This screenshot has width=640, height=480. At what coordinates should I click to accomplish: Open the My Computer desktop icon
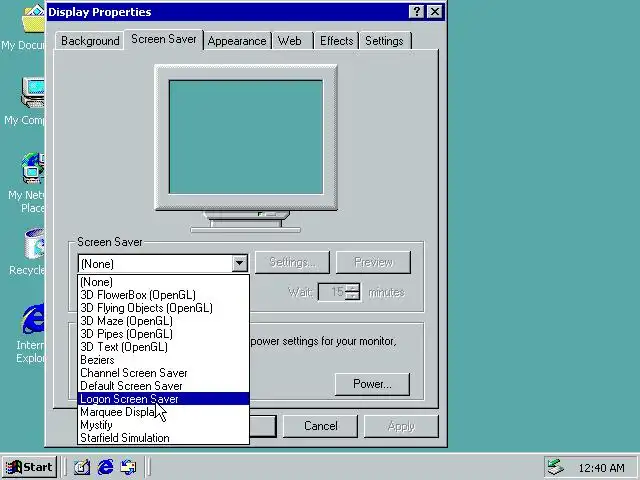point(33,93)
